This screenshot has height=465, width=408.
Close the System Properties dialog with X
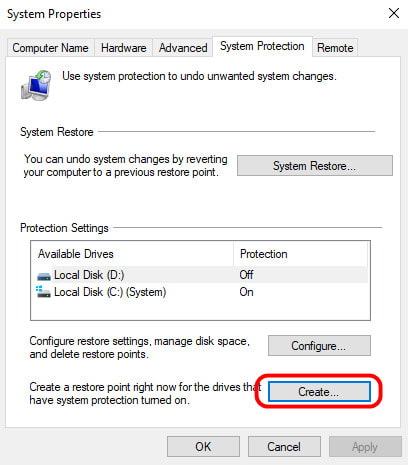pyautogui.click(x=394, y=14)
